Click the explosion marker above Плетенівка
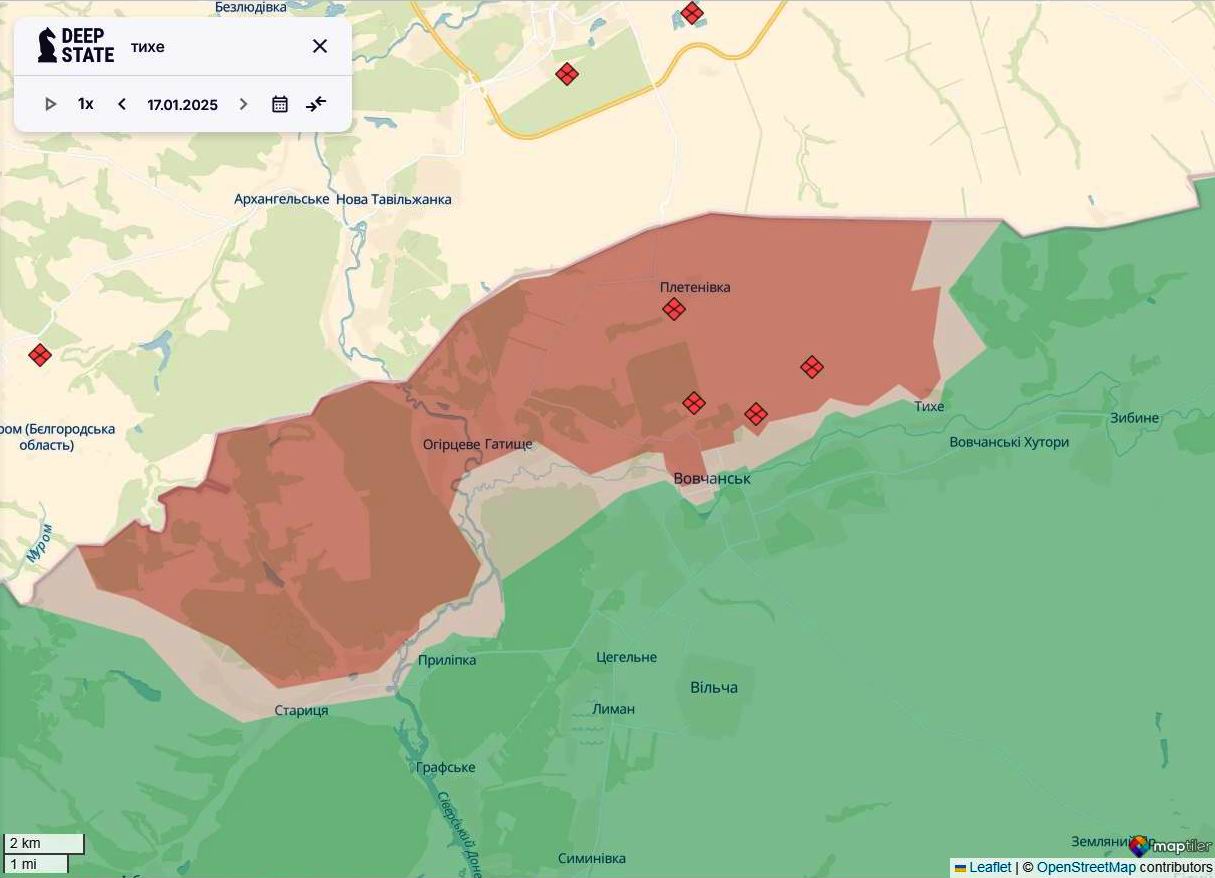This screenshot has height=878, width=1215. (673, 309)
